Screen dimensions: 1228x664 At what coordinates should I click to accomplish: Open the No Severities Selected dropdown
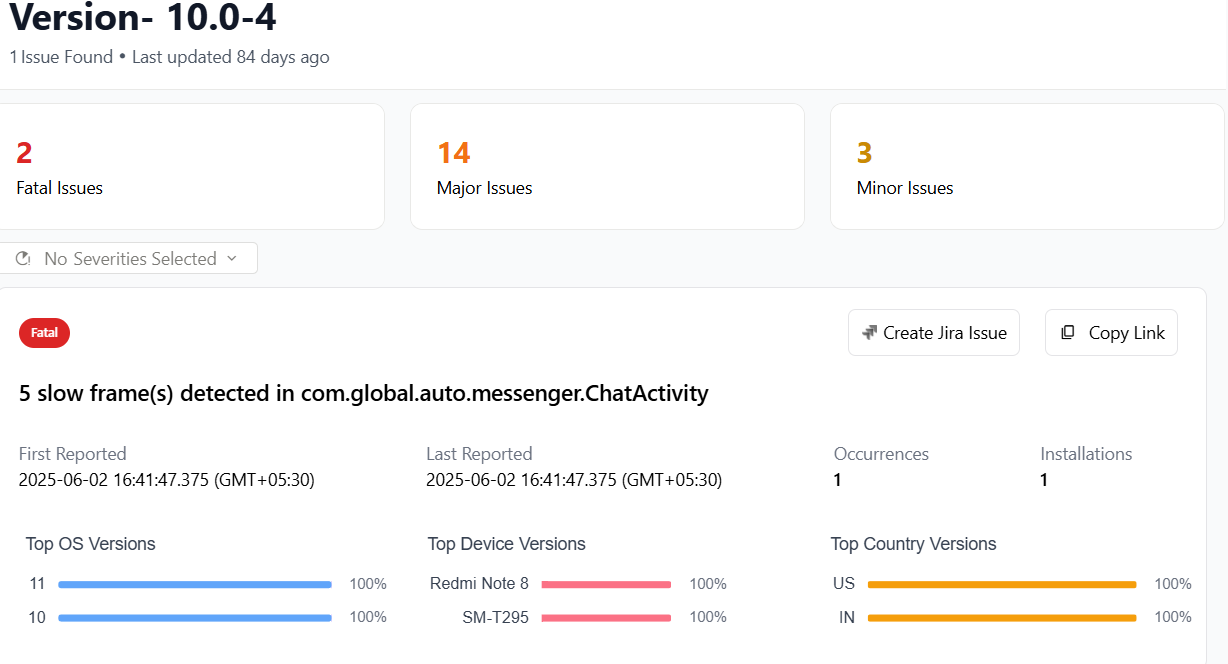point(130,258)
